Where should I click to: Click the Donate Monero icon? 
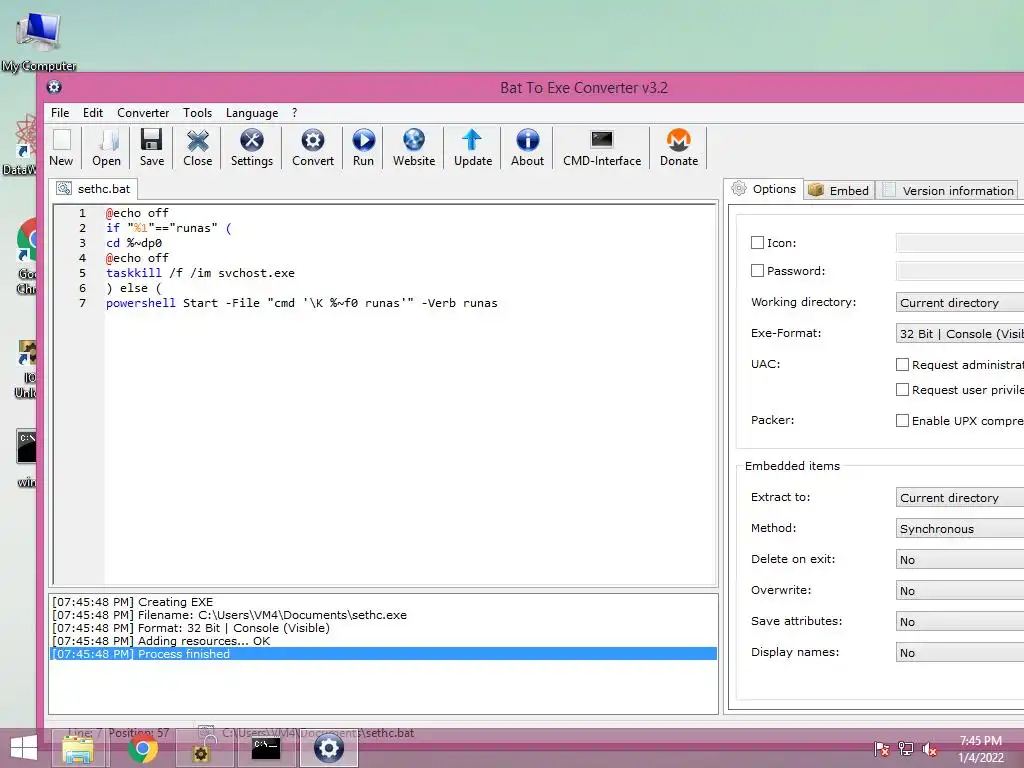click(x=679, y=148)
